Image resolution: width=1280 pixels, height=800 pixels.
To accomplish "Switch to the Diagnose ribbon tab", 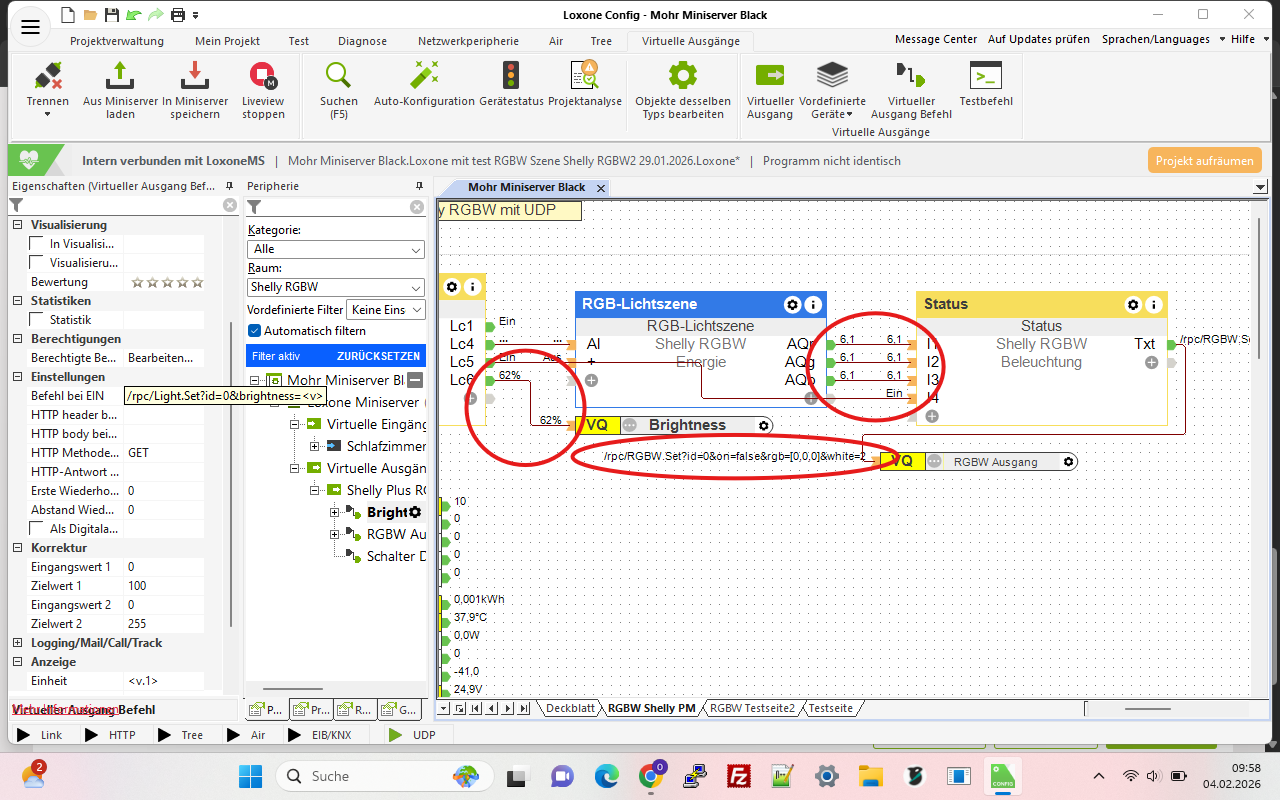I will pos(363,41).
